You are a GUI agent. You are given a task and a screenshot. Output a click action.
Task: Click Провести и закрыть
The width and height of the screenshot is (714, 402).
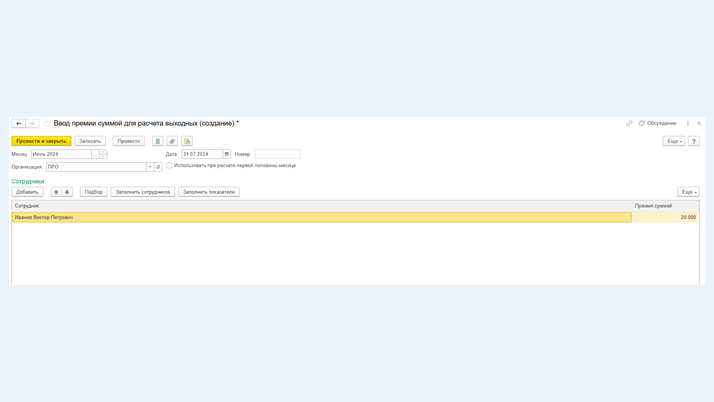41,141
